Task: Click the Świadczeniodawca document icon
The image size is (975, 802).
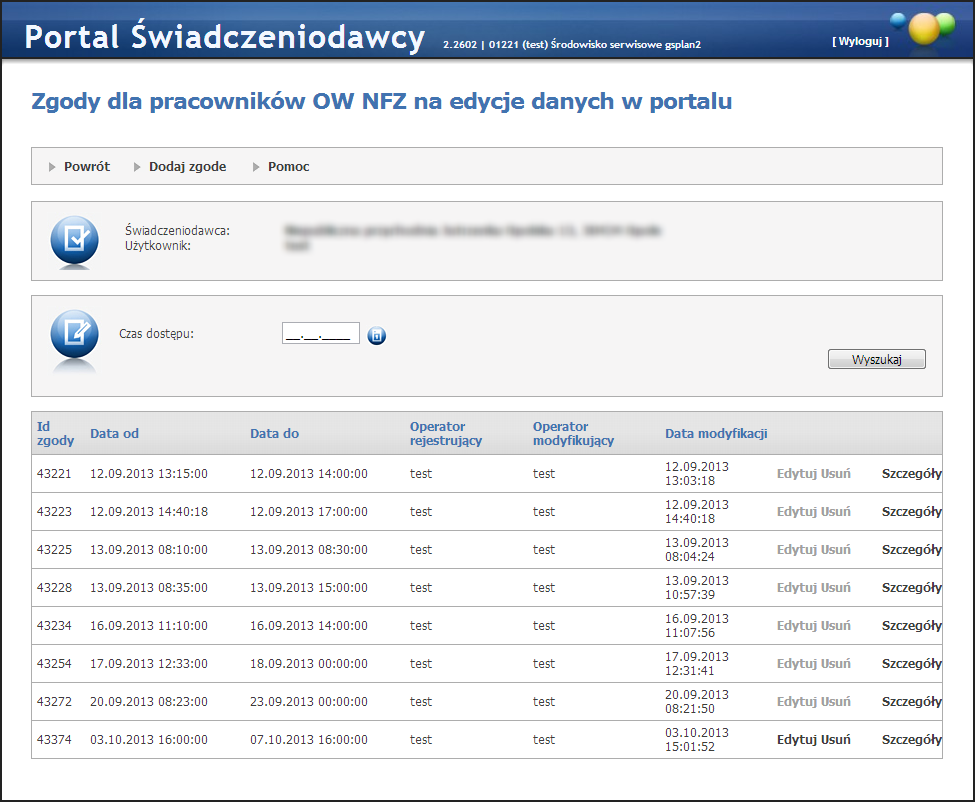Action: click(75, 240)
